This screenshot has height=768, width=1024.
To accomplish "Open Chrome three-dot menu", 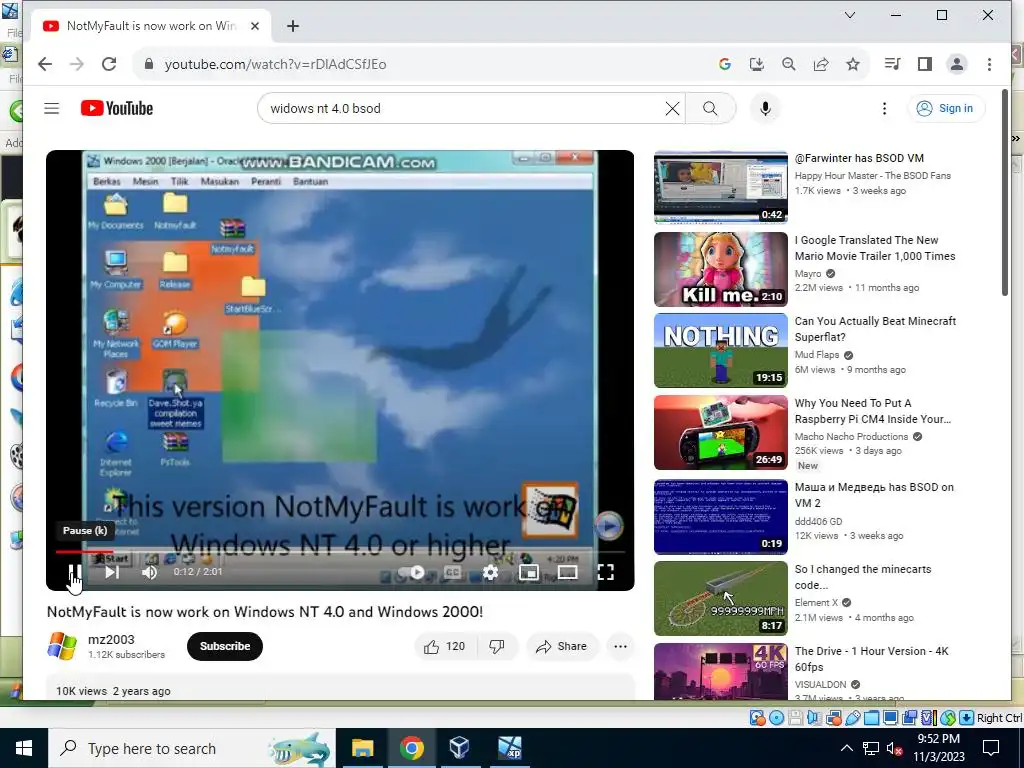I will coord(989,64).
